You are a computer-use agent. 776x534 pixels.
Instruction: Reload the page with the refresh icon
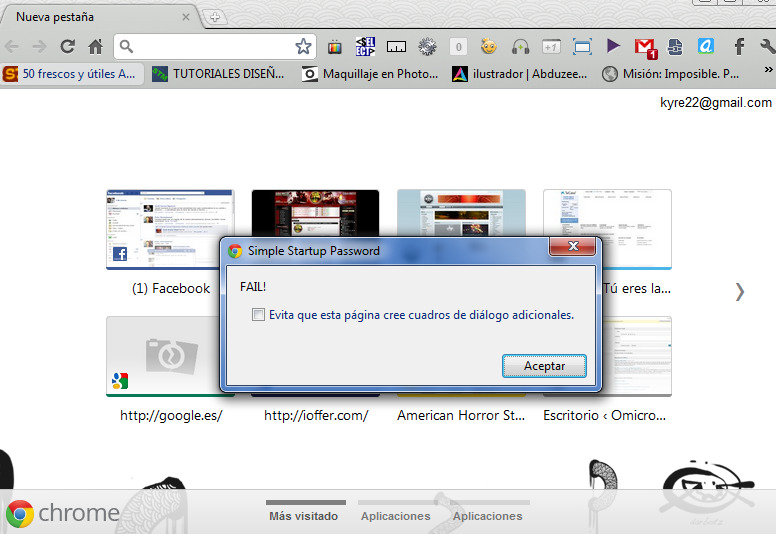tap(67, 47)
